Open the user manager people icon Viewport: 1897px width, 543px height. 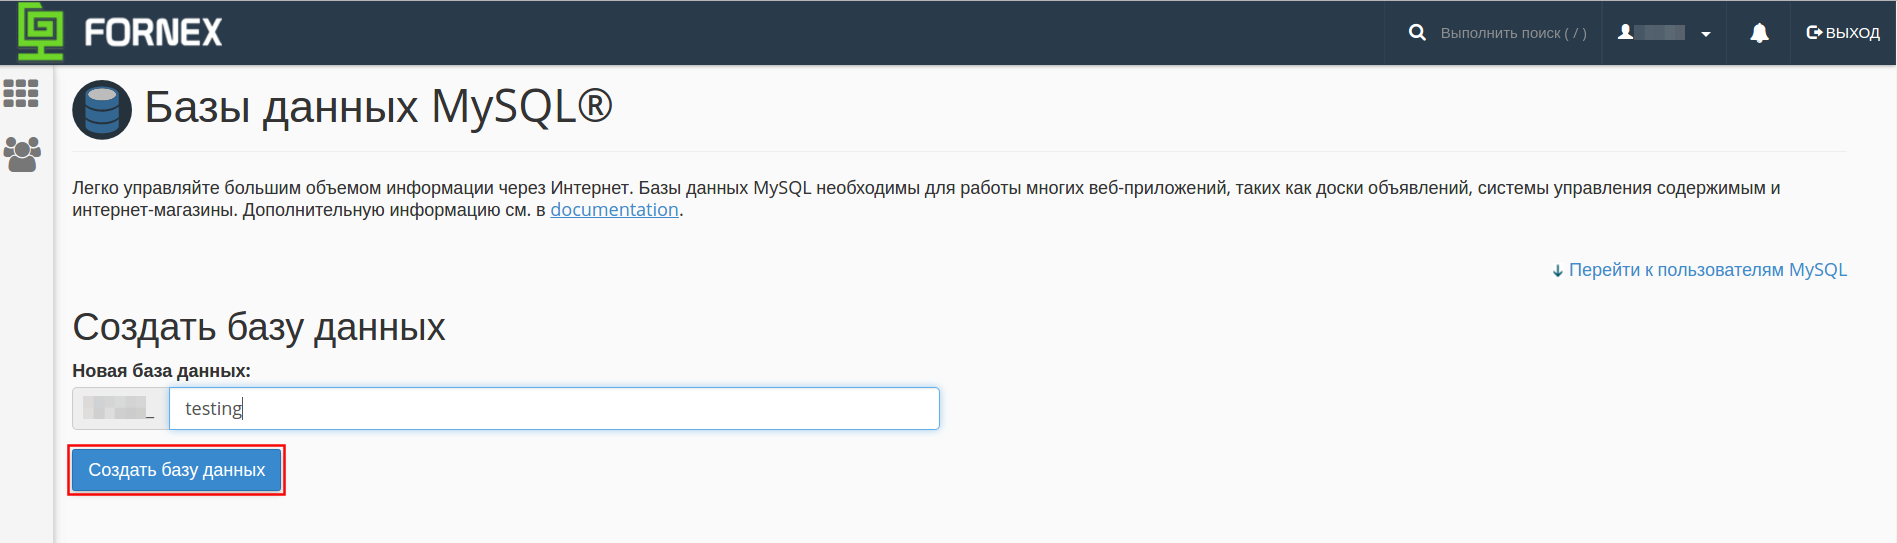click(x=22, y=154)
